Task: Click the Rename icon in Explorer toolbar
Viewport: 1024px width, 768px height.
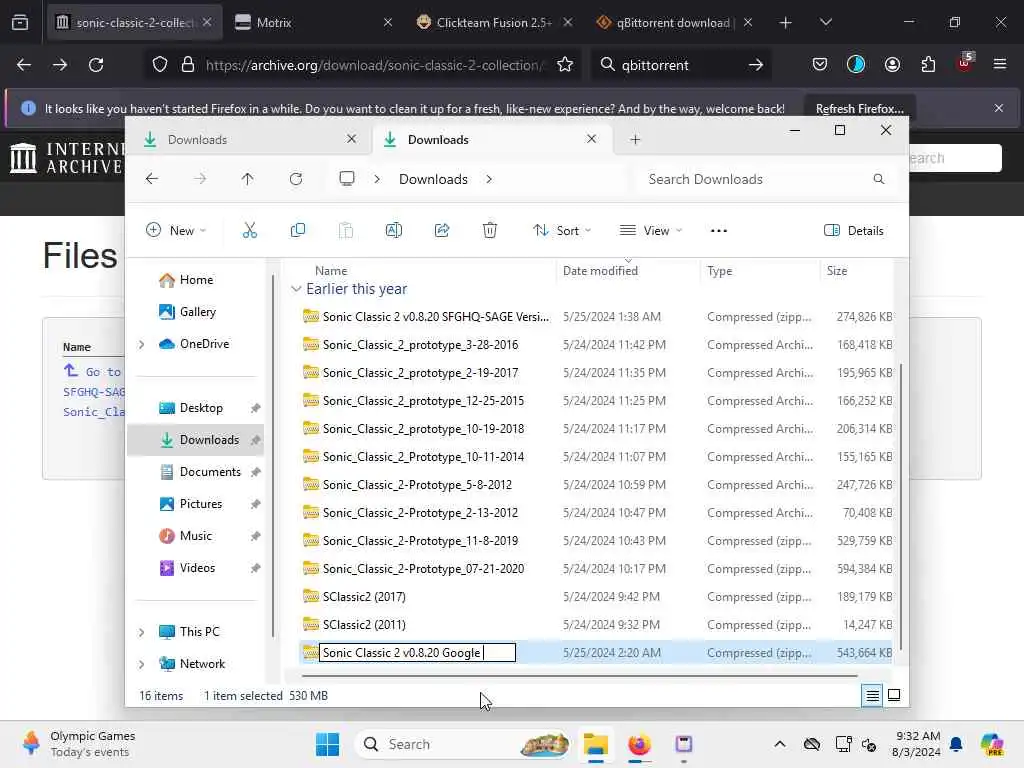Action: 394,230
